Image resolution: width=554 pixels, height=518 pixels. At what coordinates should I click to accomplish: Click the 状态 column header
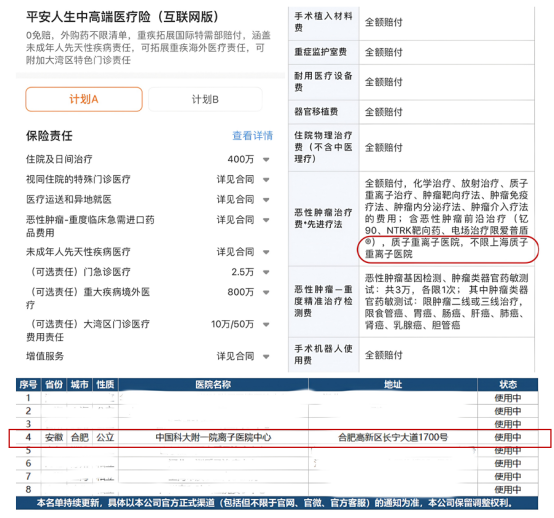coord(508,384)
